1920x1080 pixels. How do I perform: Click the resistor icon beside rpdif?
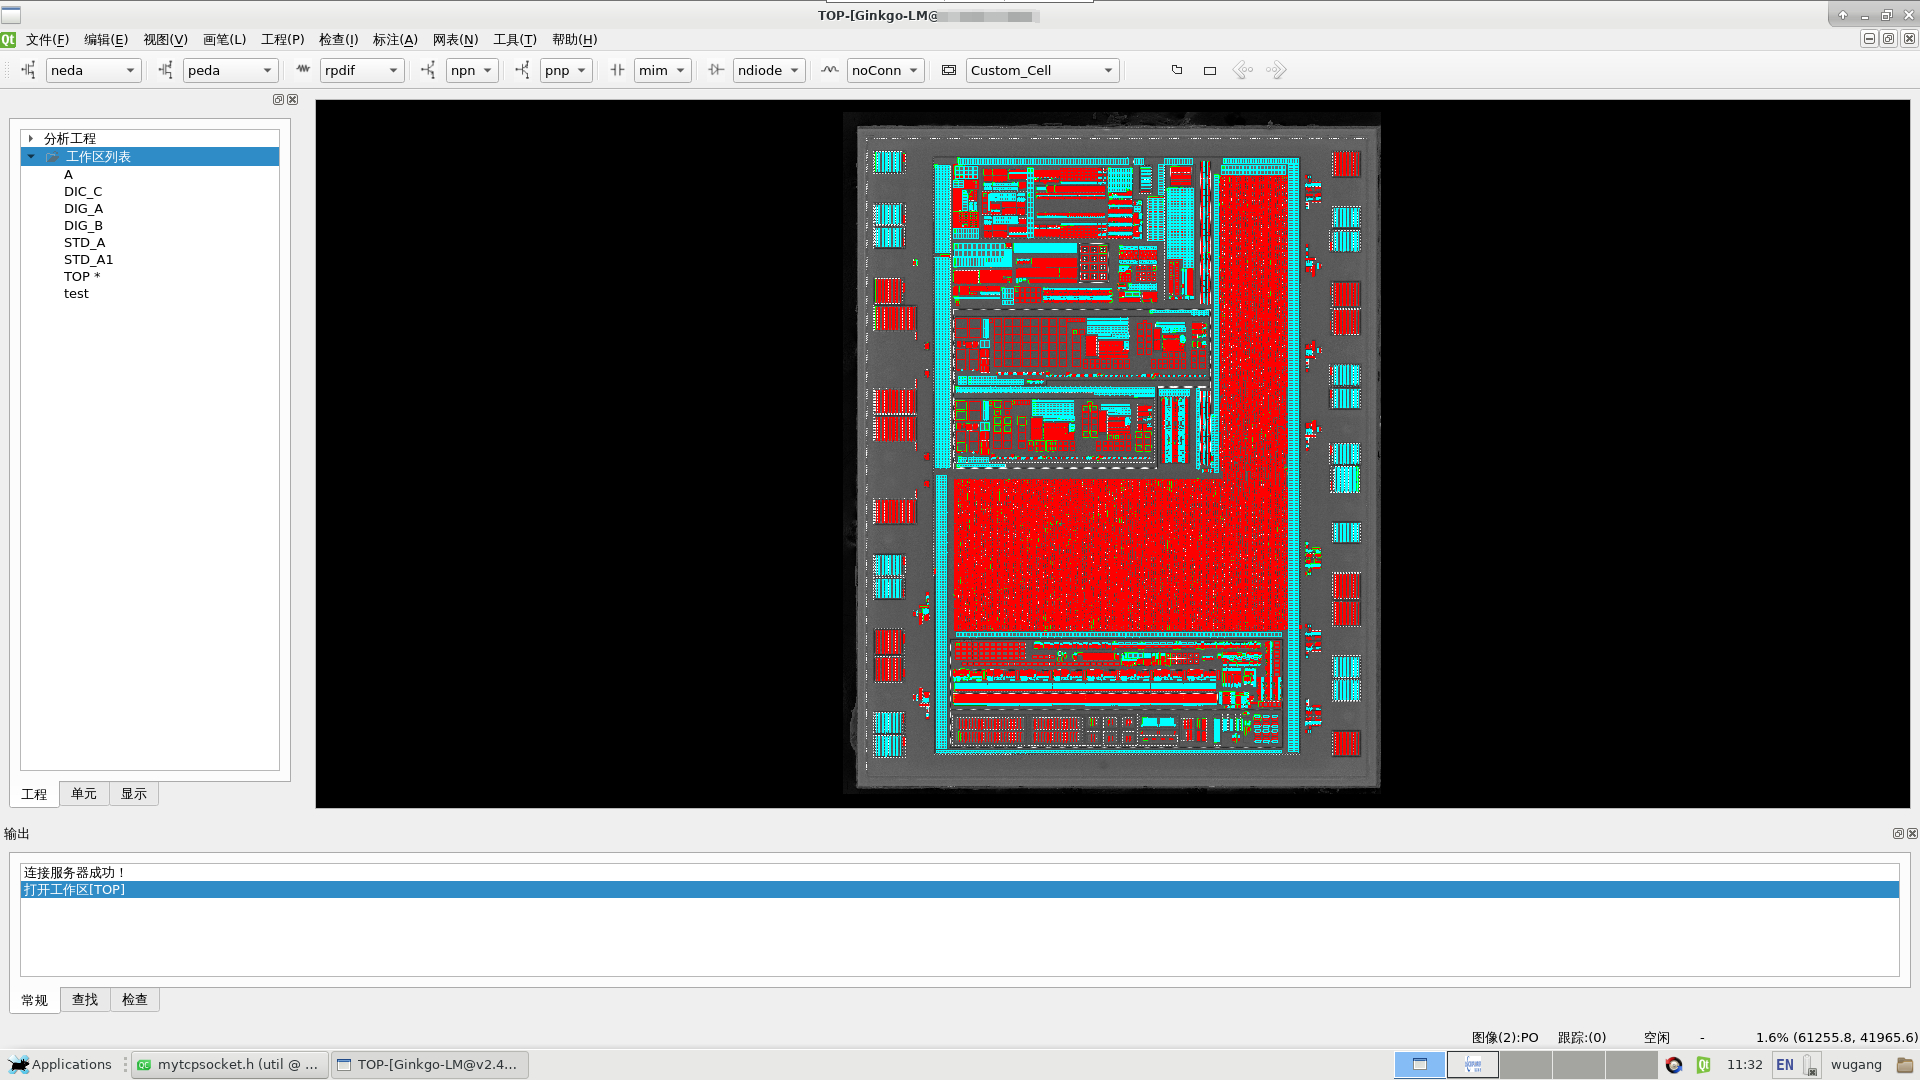coord(303,70)
